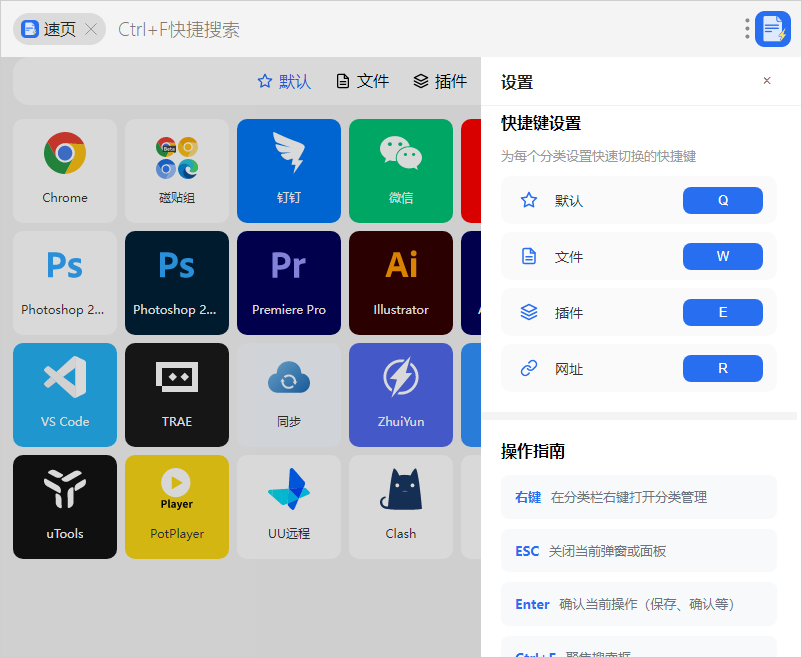Click the 网址 link icon in settings
This screenshot has height=658, width=802.
coord(529,368)
